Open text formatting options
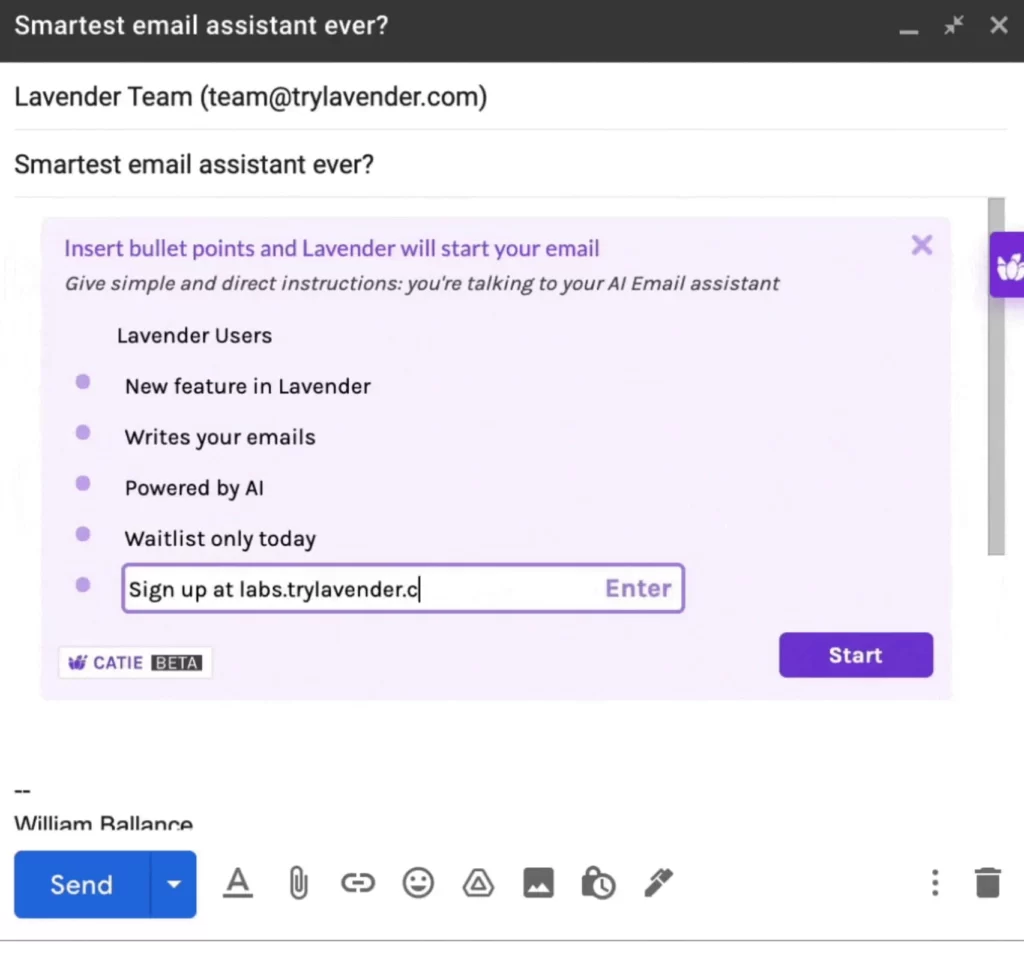Viewport: 1024px width, 971px height. click(238, 883)
